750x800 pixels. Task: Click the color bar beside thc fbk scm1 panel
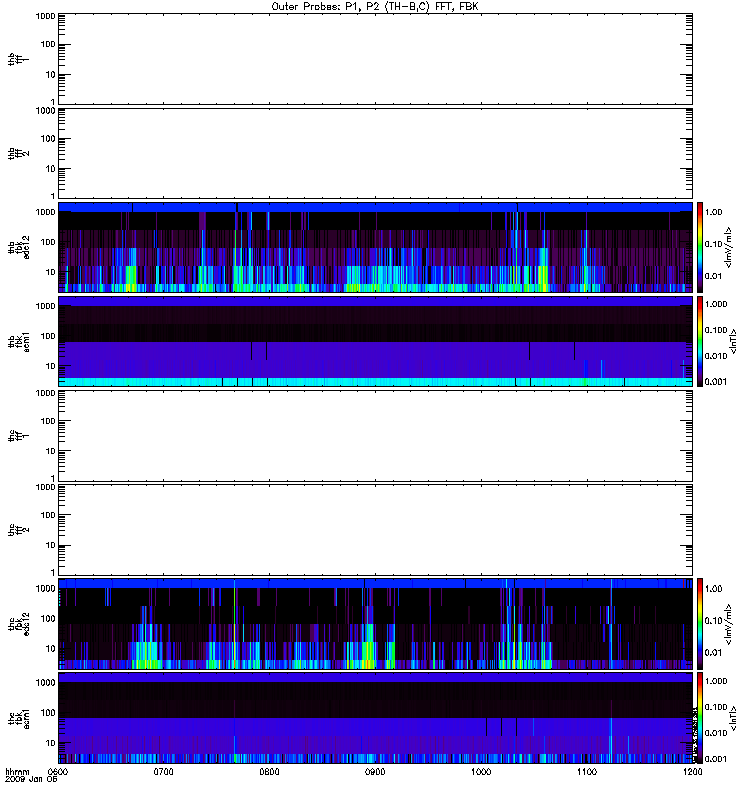click(x=700, y=718)
